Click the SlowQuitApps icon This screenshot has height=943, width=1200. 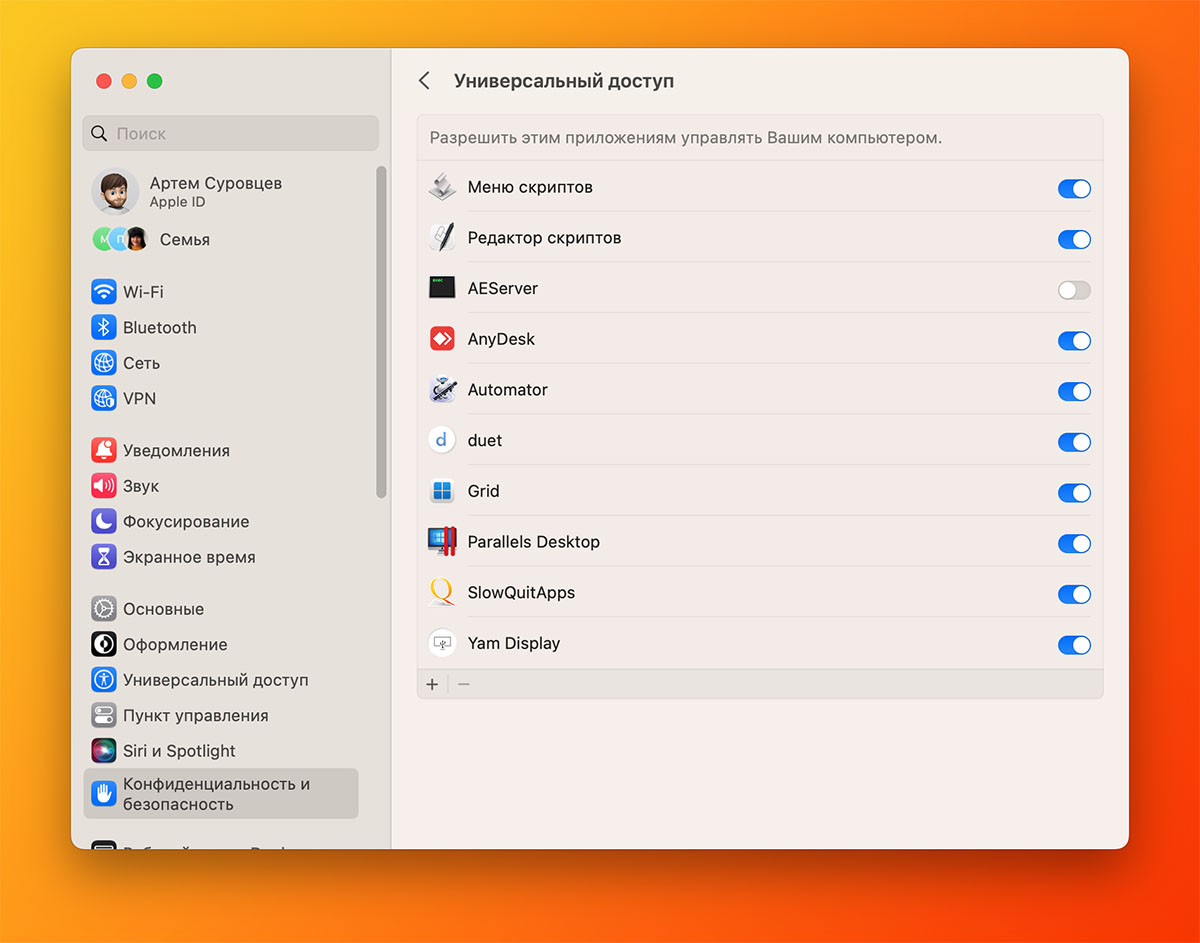(442, 593)
